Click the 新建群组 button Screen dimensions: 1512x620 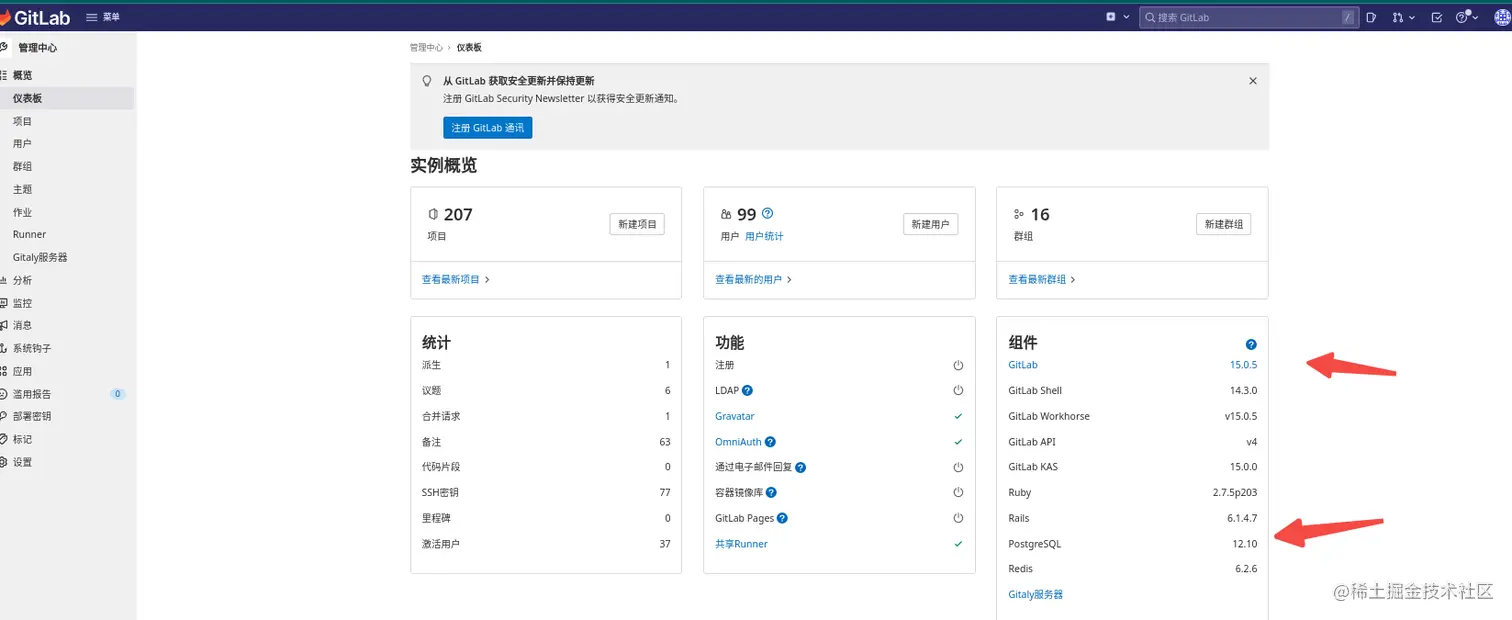1223,224
